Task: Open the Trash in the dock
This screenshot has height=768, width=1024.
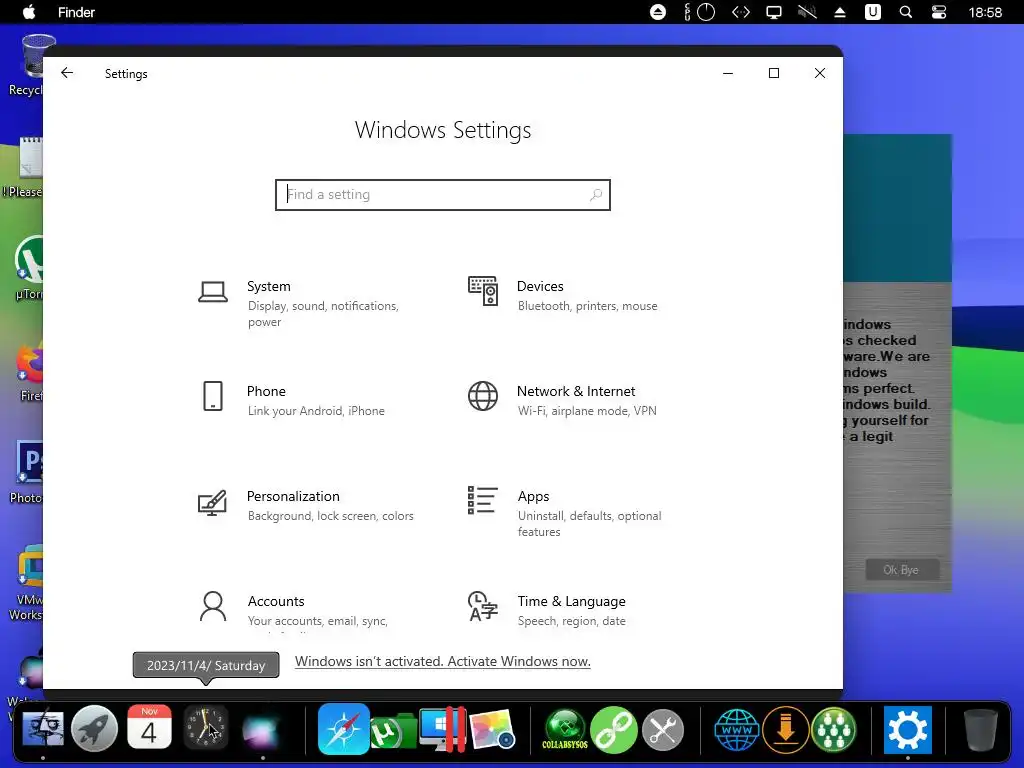Action: pos(980,731)
